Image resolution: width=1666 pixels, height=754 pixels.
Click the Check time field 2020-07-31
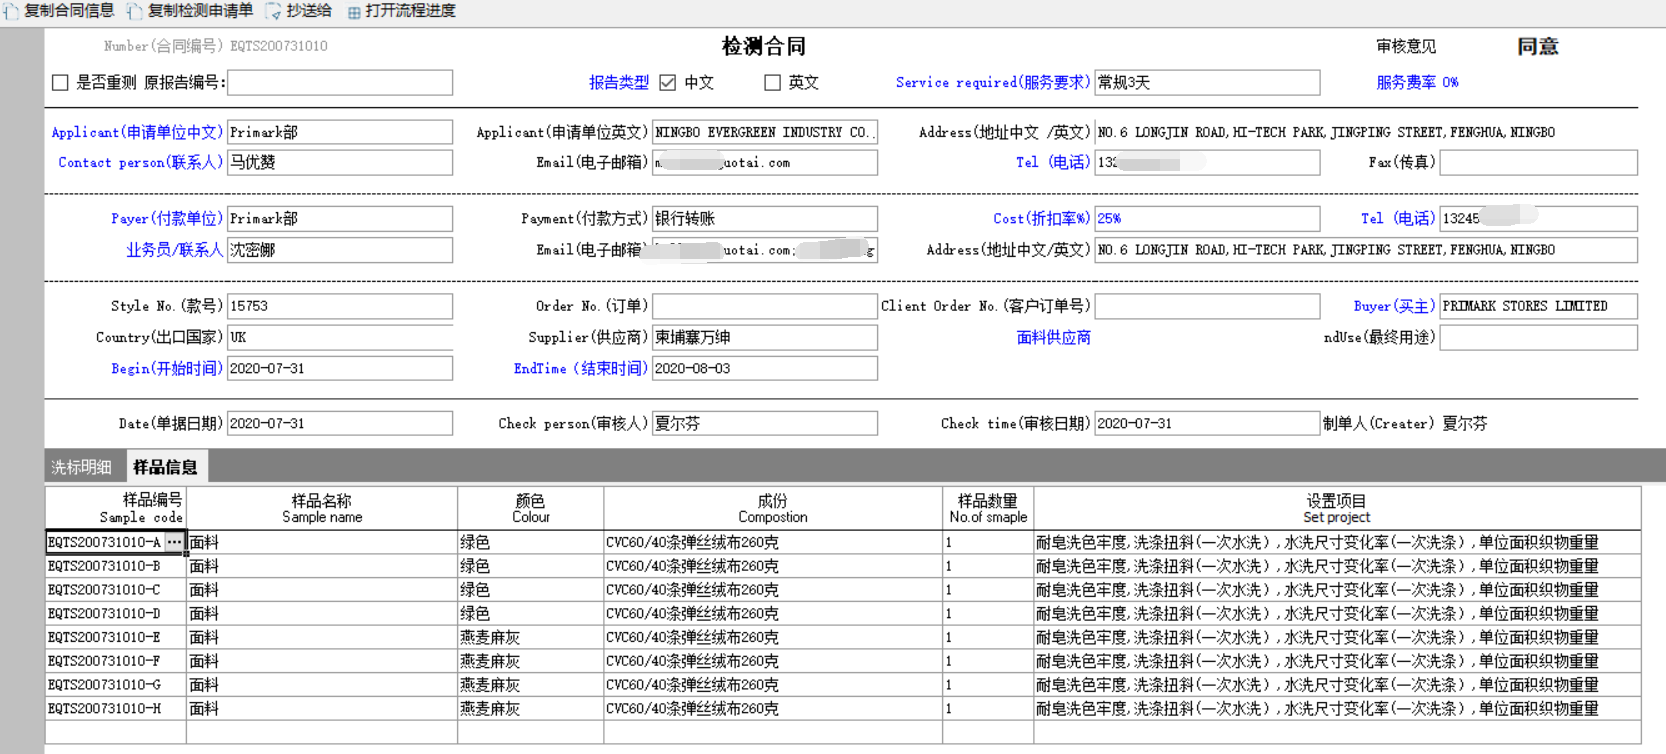(x=1207, y=423)
